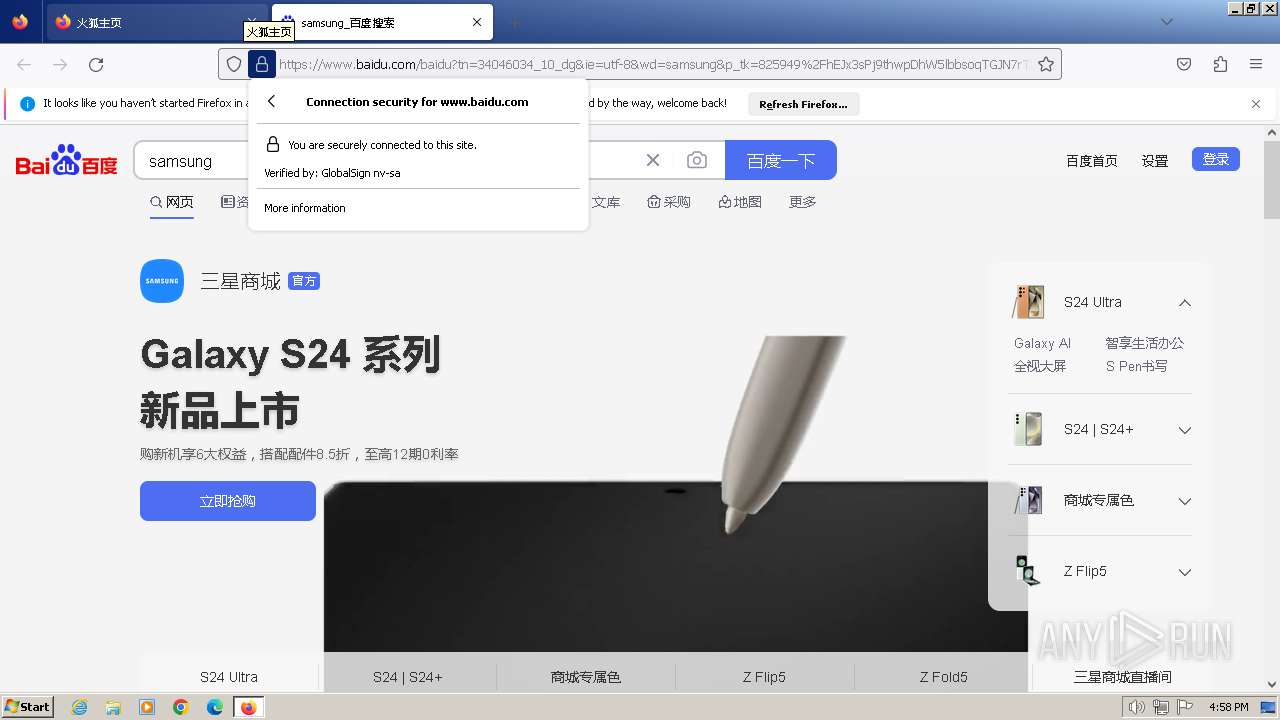Select the samsung_百度搜索 tab
1280x720 pixels.
click(382, 22)
